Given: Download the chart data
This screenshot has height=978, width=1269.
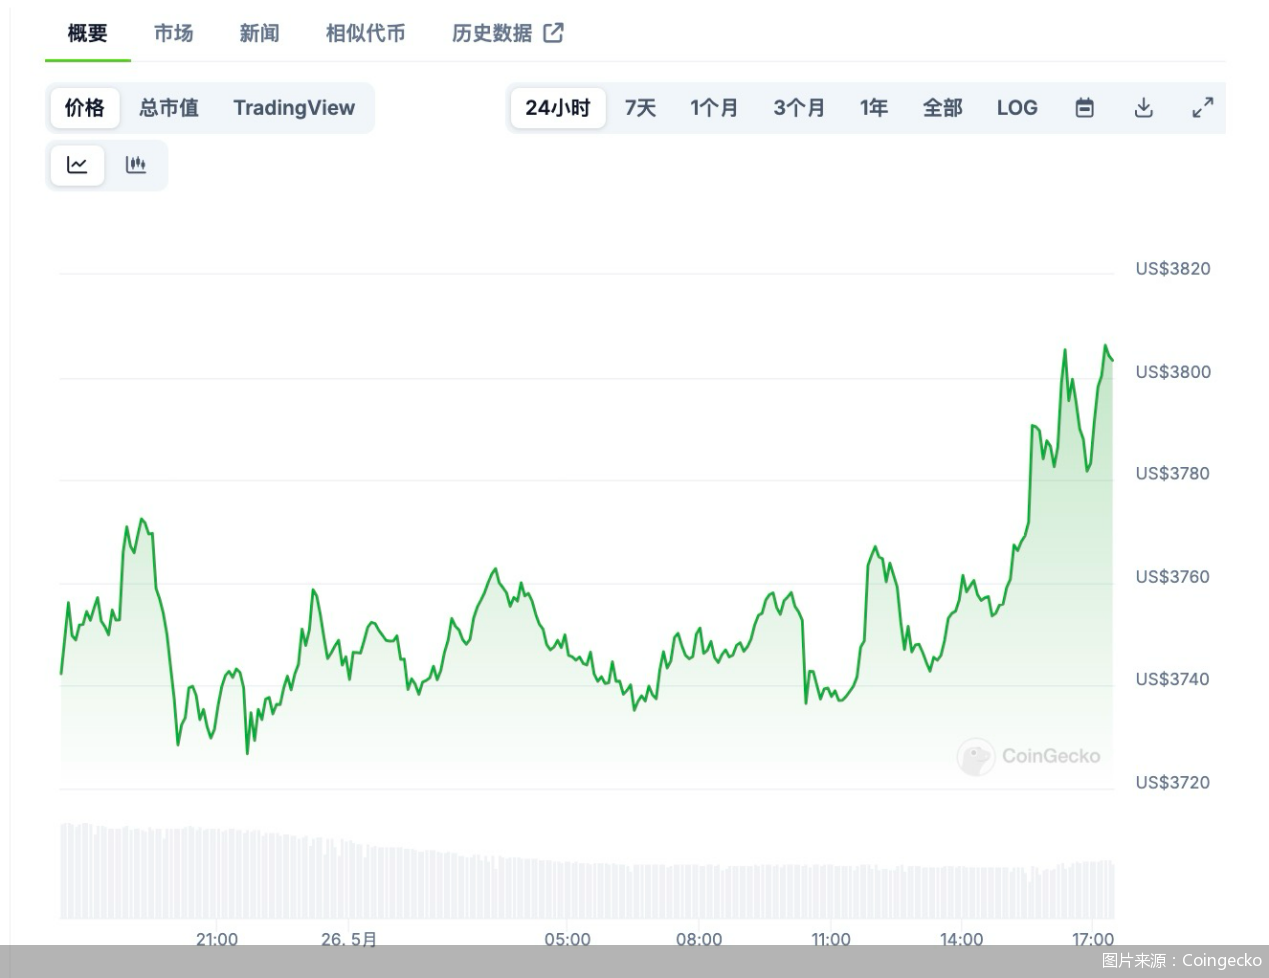Looking at the screenshot, I should (1144, 108).
